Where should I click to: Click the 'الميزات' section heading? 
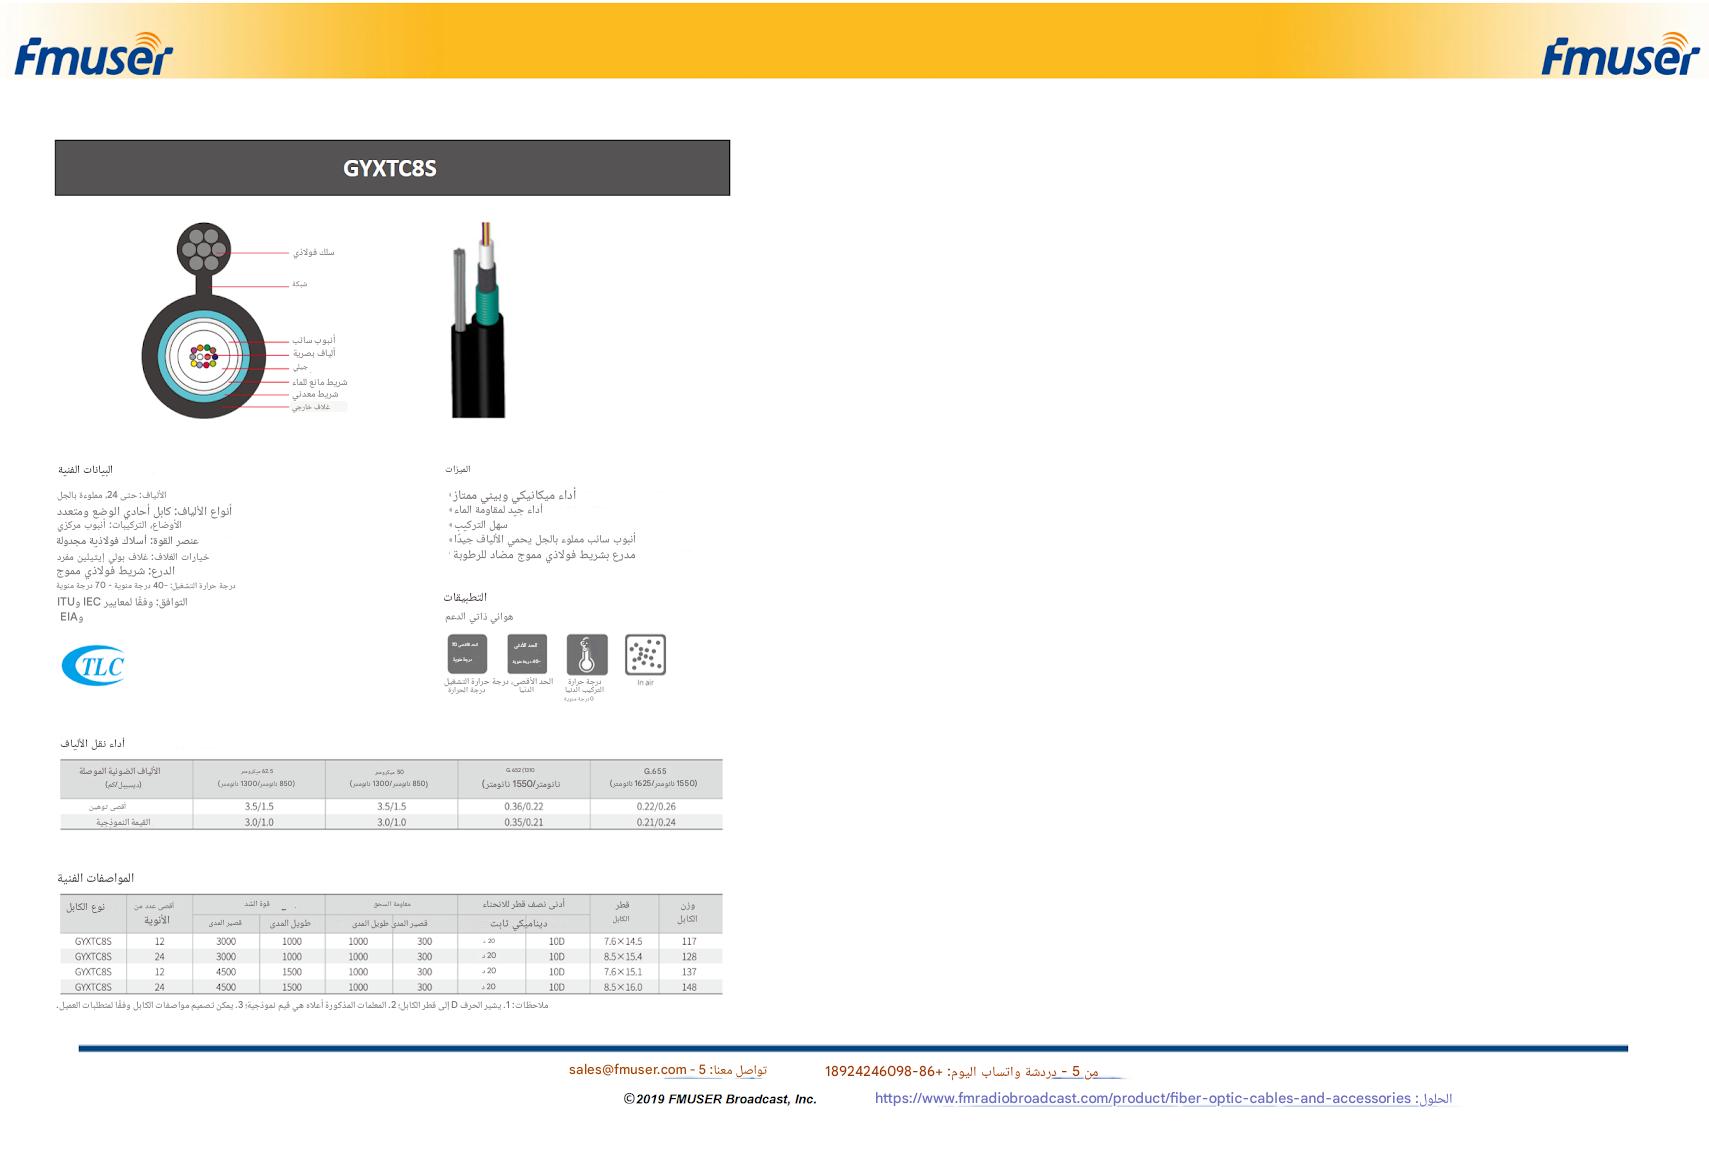(x=458, y=469)
